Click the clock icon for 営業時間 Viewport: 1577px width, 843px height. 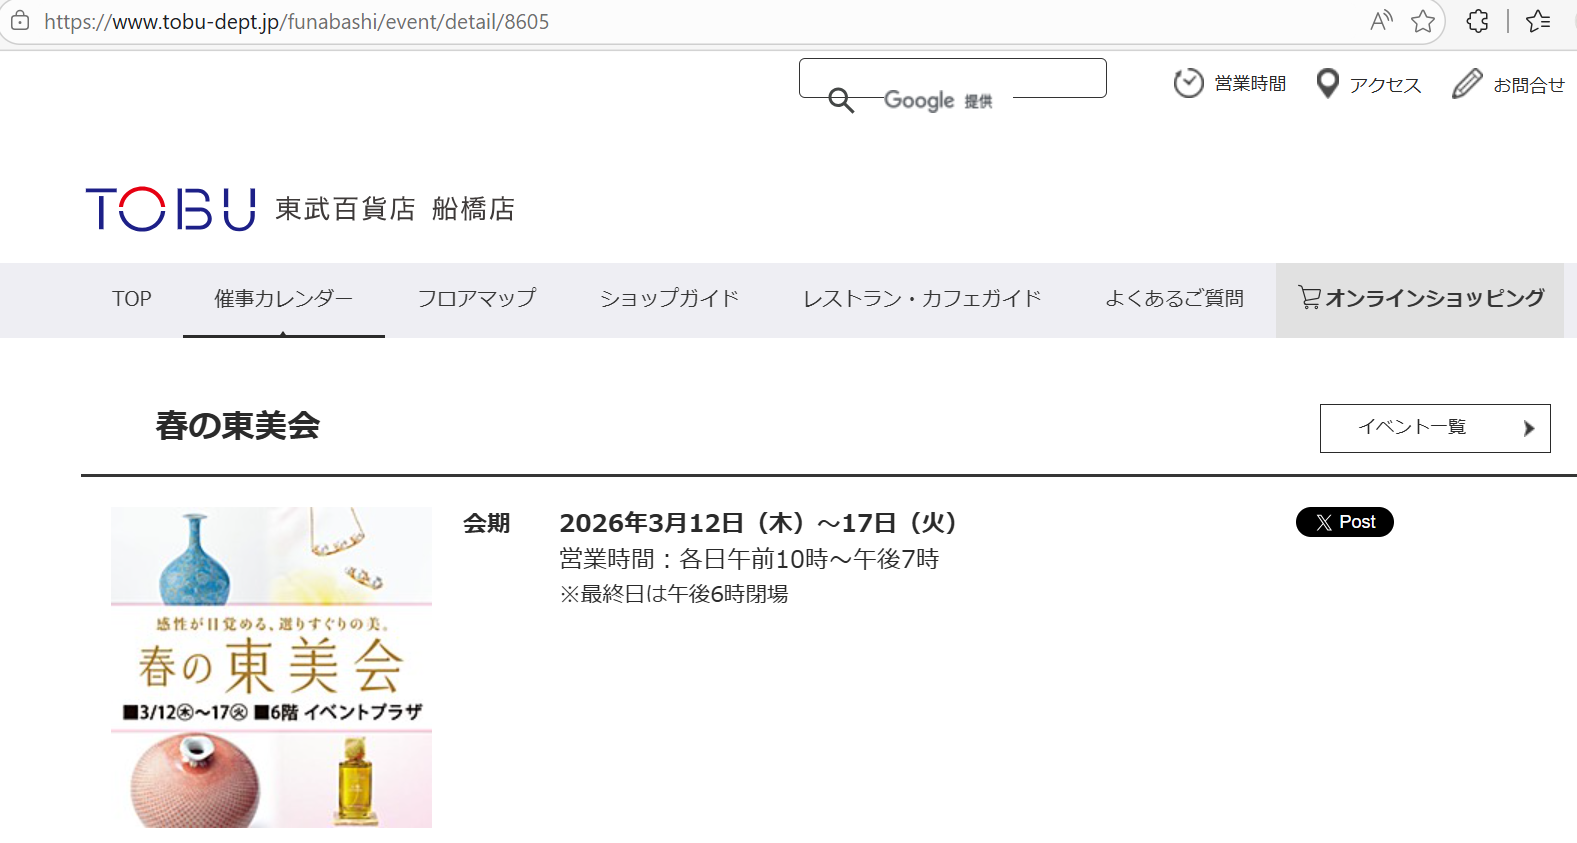(x=1188, y=83)
